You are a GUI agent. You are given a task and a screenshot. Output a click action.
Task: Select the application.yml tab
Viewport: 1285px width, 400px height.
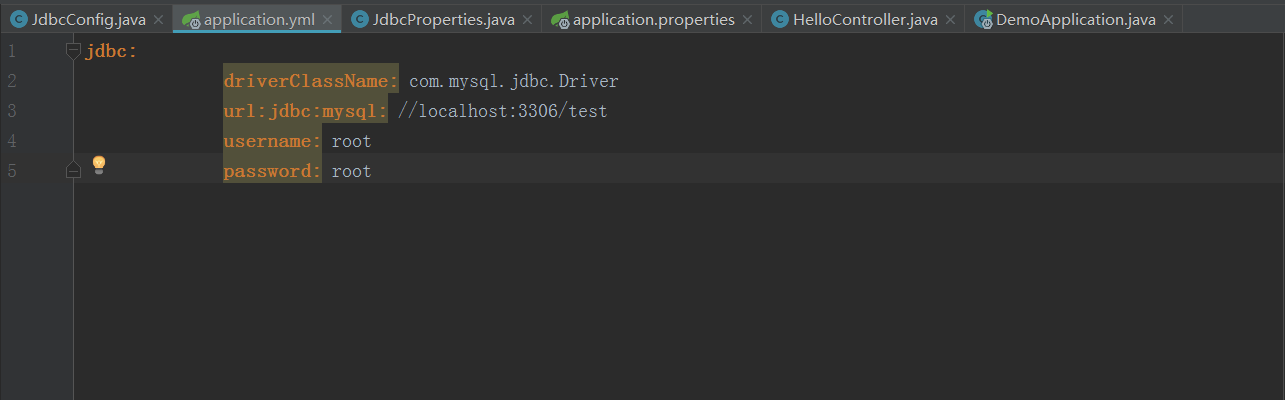(259, 19)
